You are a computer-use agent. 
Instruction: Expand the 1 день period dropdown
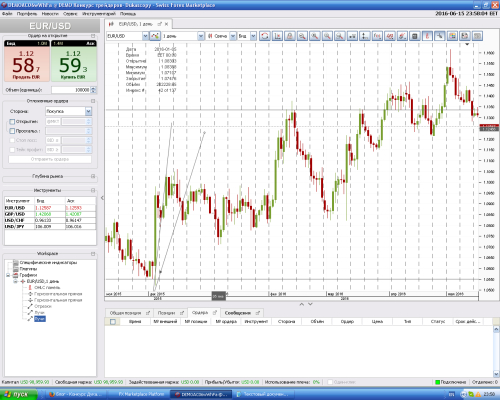(200, 36)
